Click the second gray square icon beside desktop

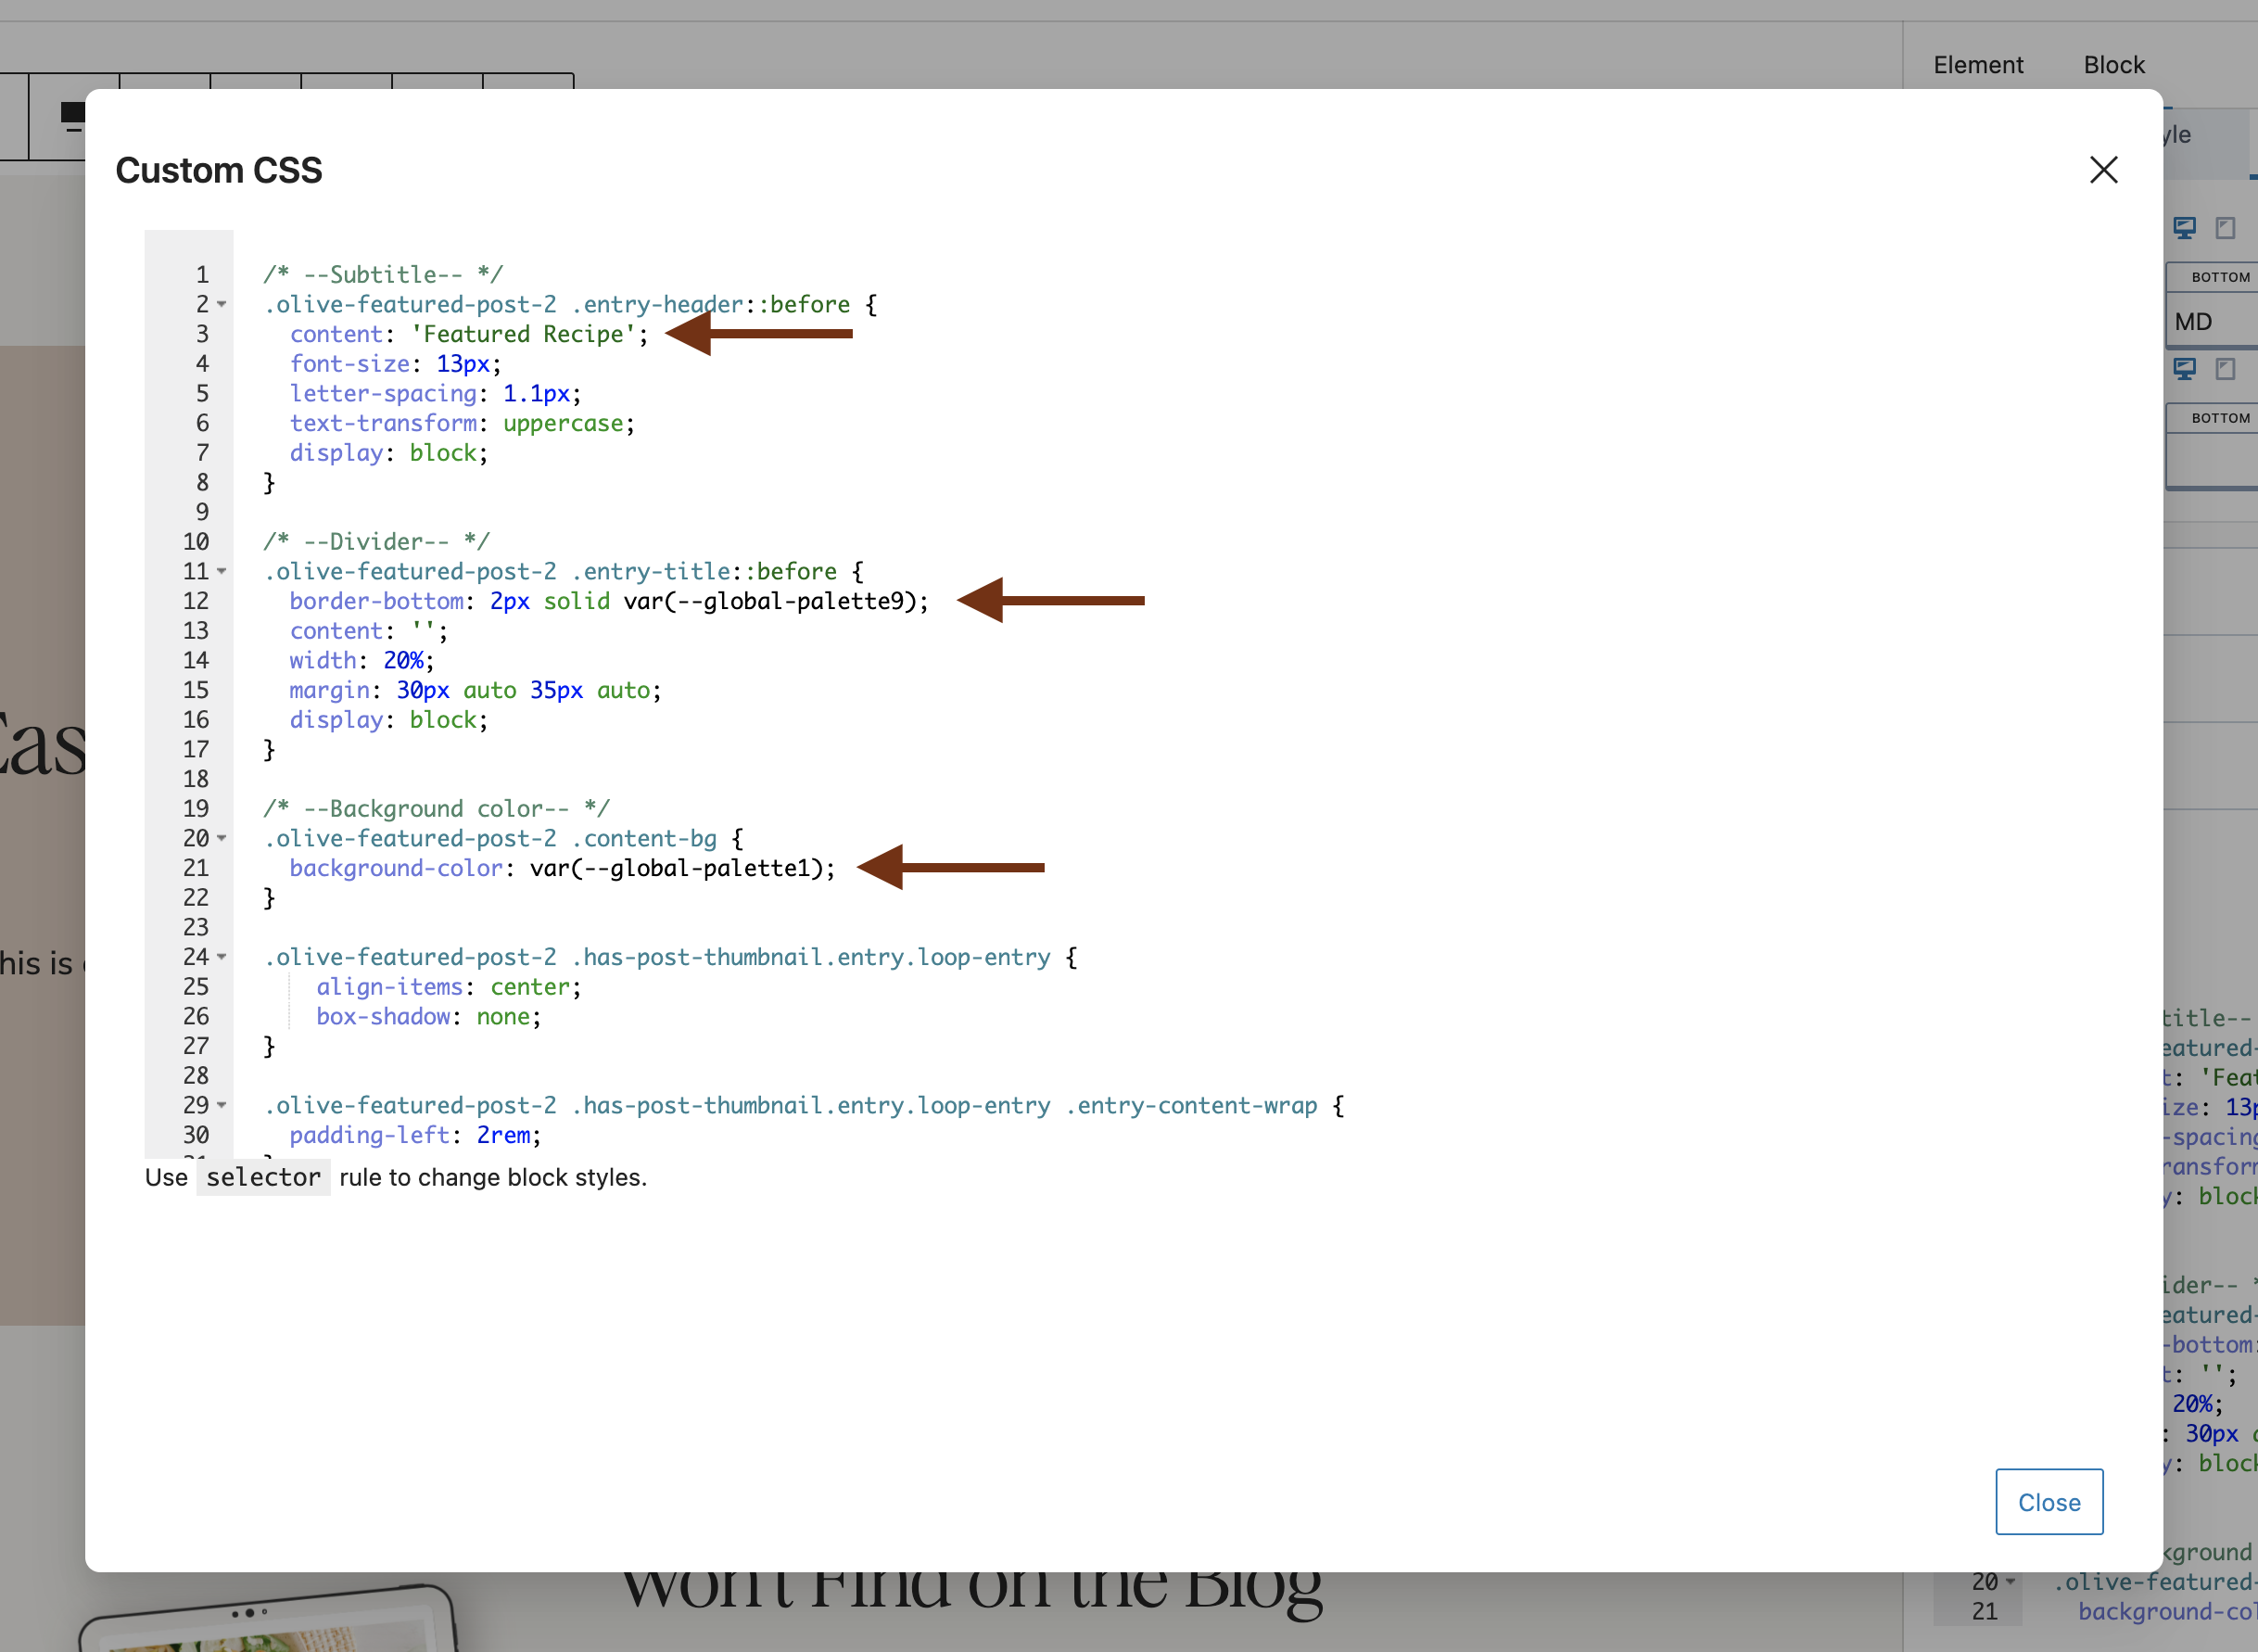[2224, 369]
